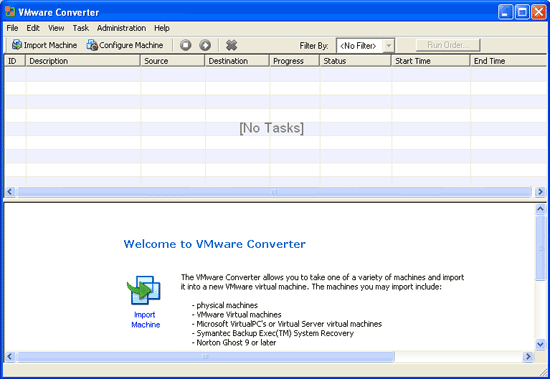Click VMware Converter title bar app icon
The image size is (550, 379).
(10, 12)
